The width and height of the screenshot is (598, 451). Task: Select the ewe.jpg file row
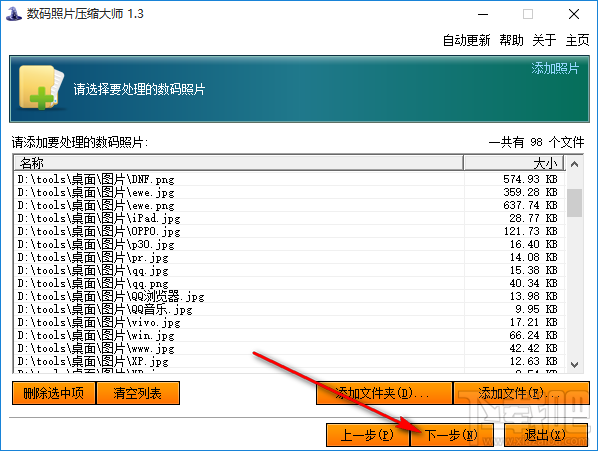290,192
